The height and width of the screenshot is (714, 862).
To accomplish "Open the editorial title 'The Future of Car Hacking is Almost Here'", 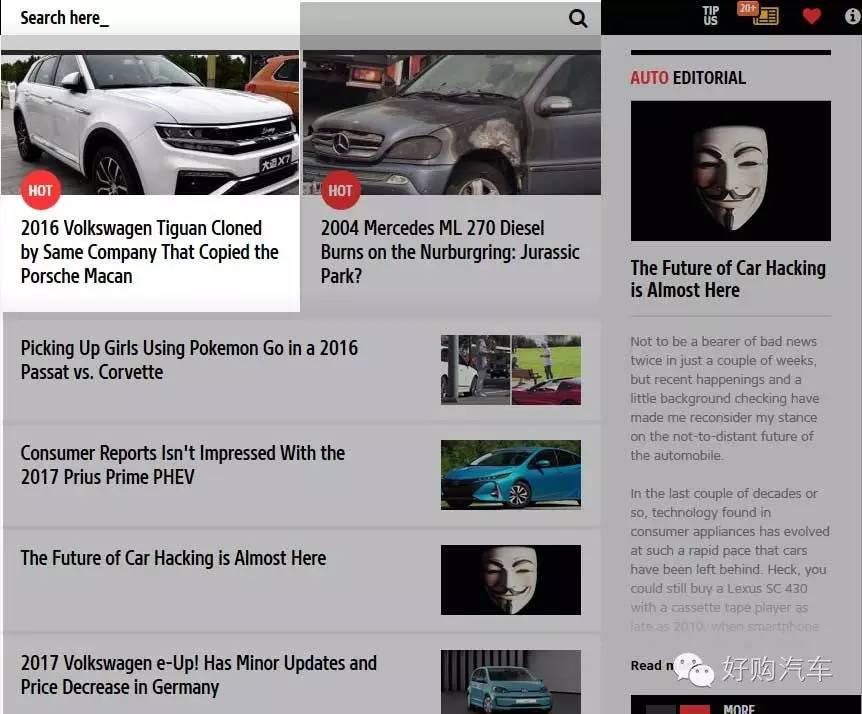I will (x=728, y=279).
